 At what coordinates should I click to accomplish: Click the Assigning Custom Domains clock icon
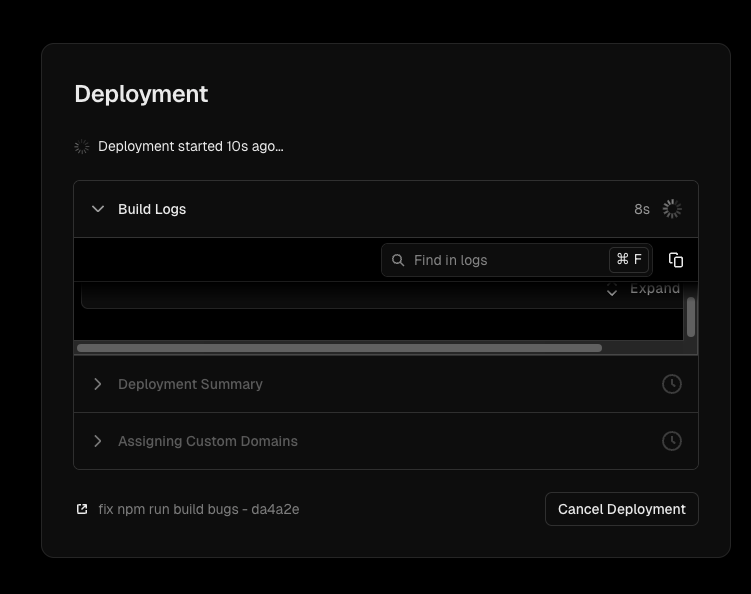(672, 441)
